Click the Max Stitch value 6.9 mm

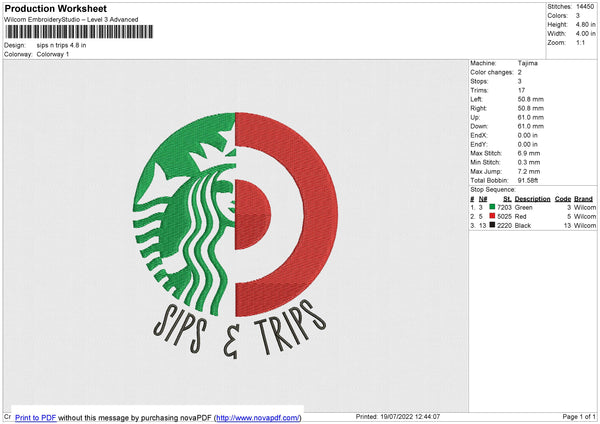(529, 153)
